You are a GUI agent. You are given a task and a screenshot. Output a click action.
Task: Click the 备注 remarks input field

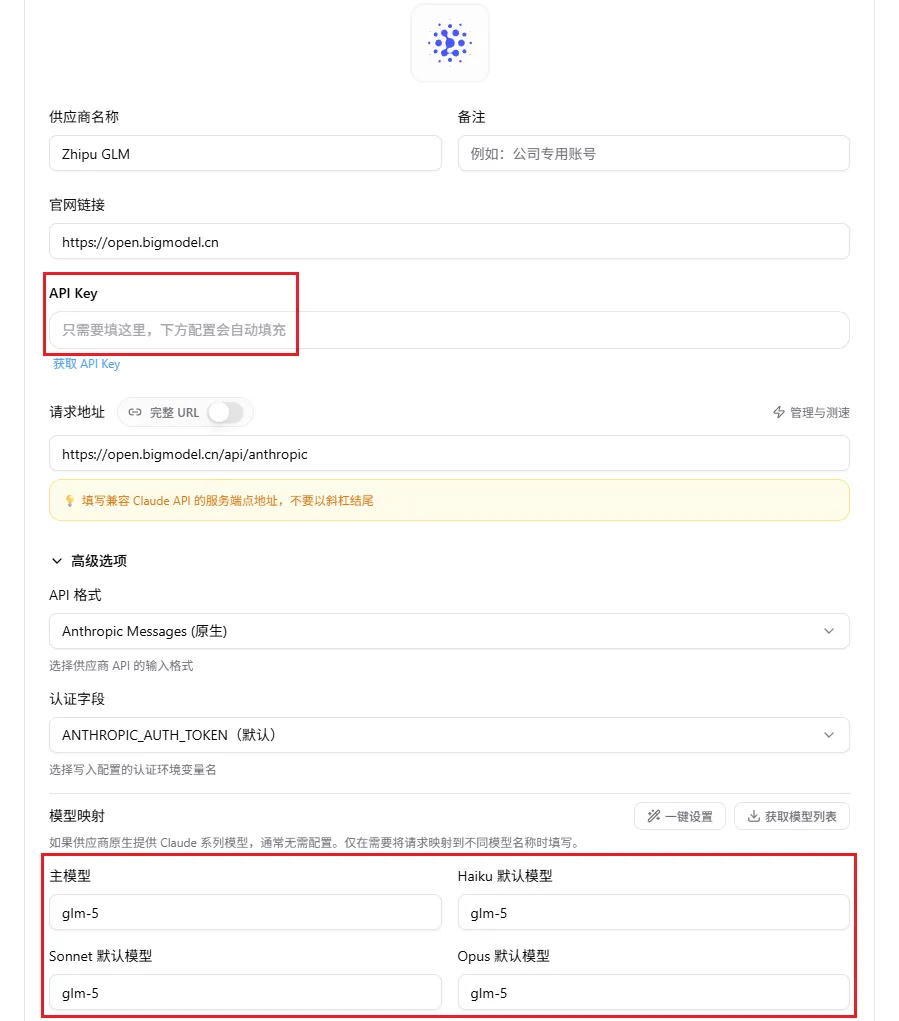(654, 154)
